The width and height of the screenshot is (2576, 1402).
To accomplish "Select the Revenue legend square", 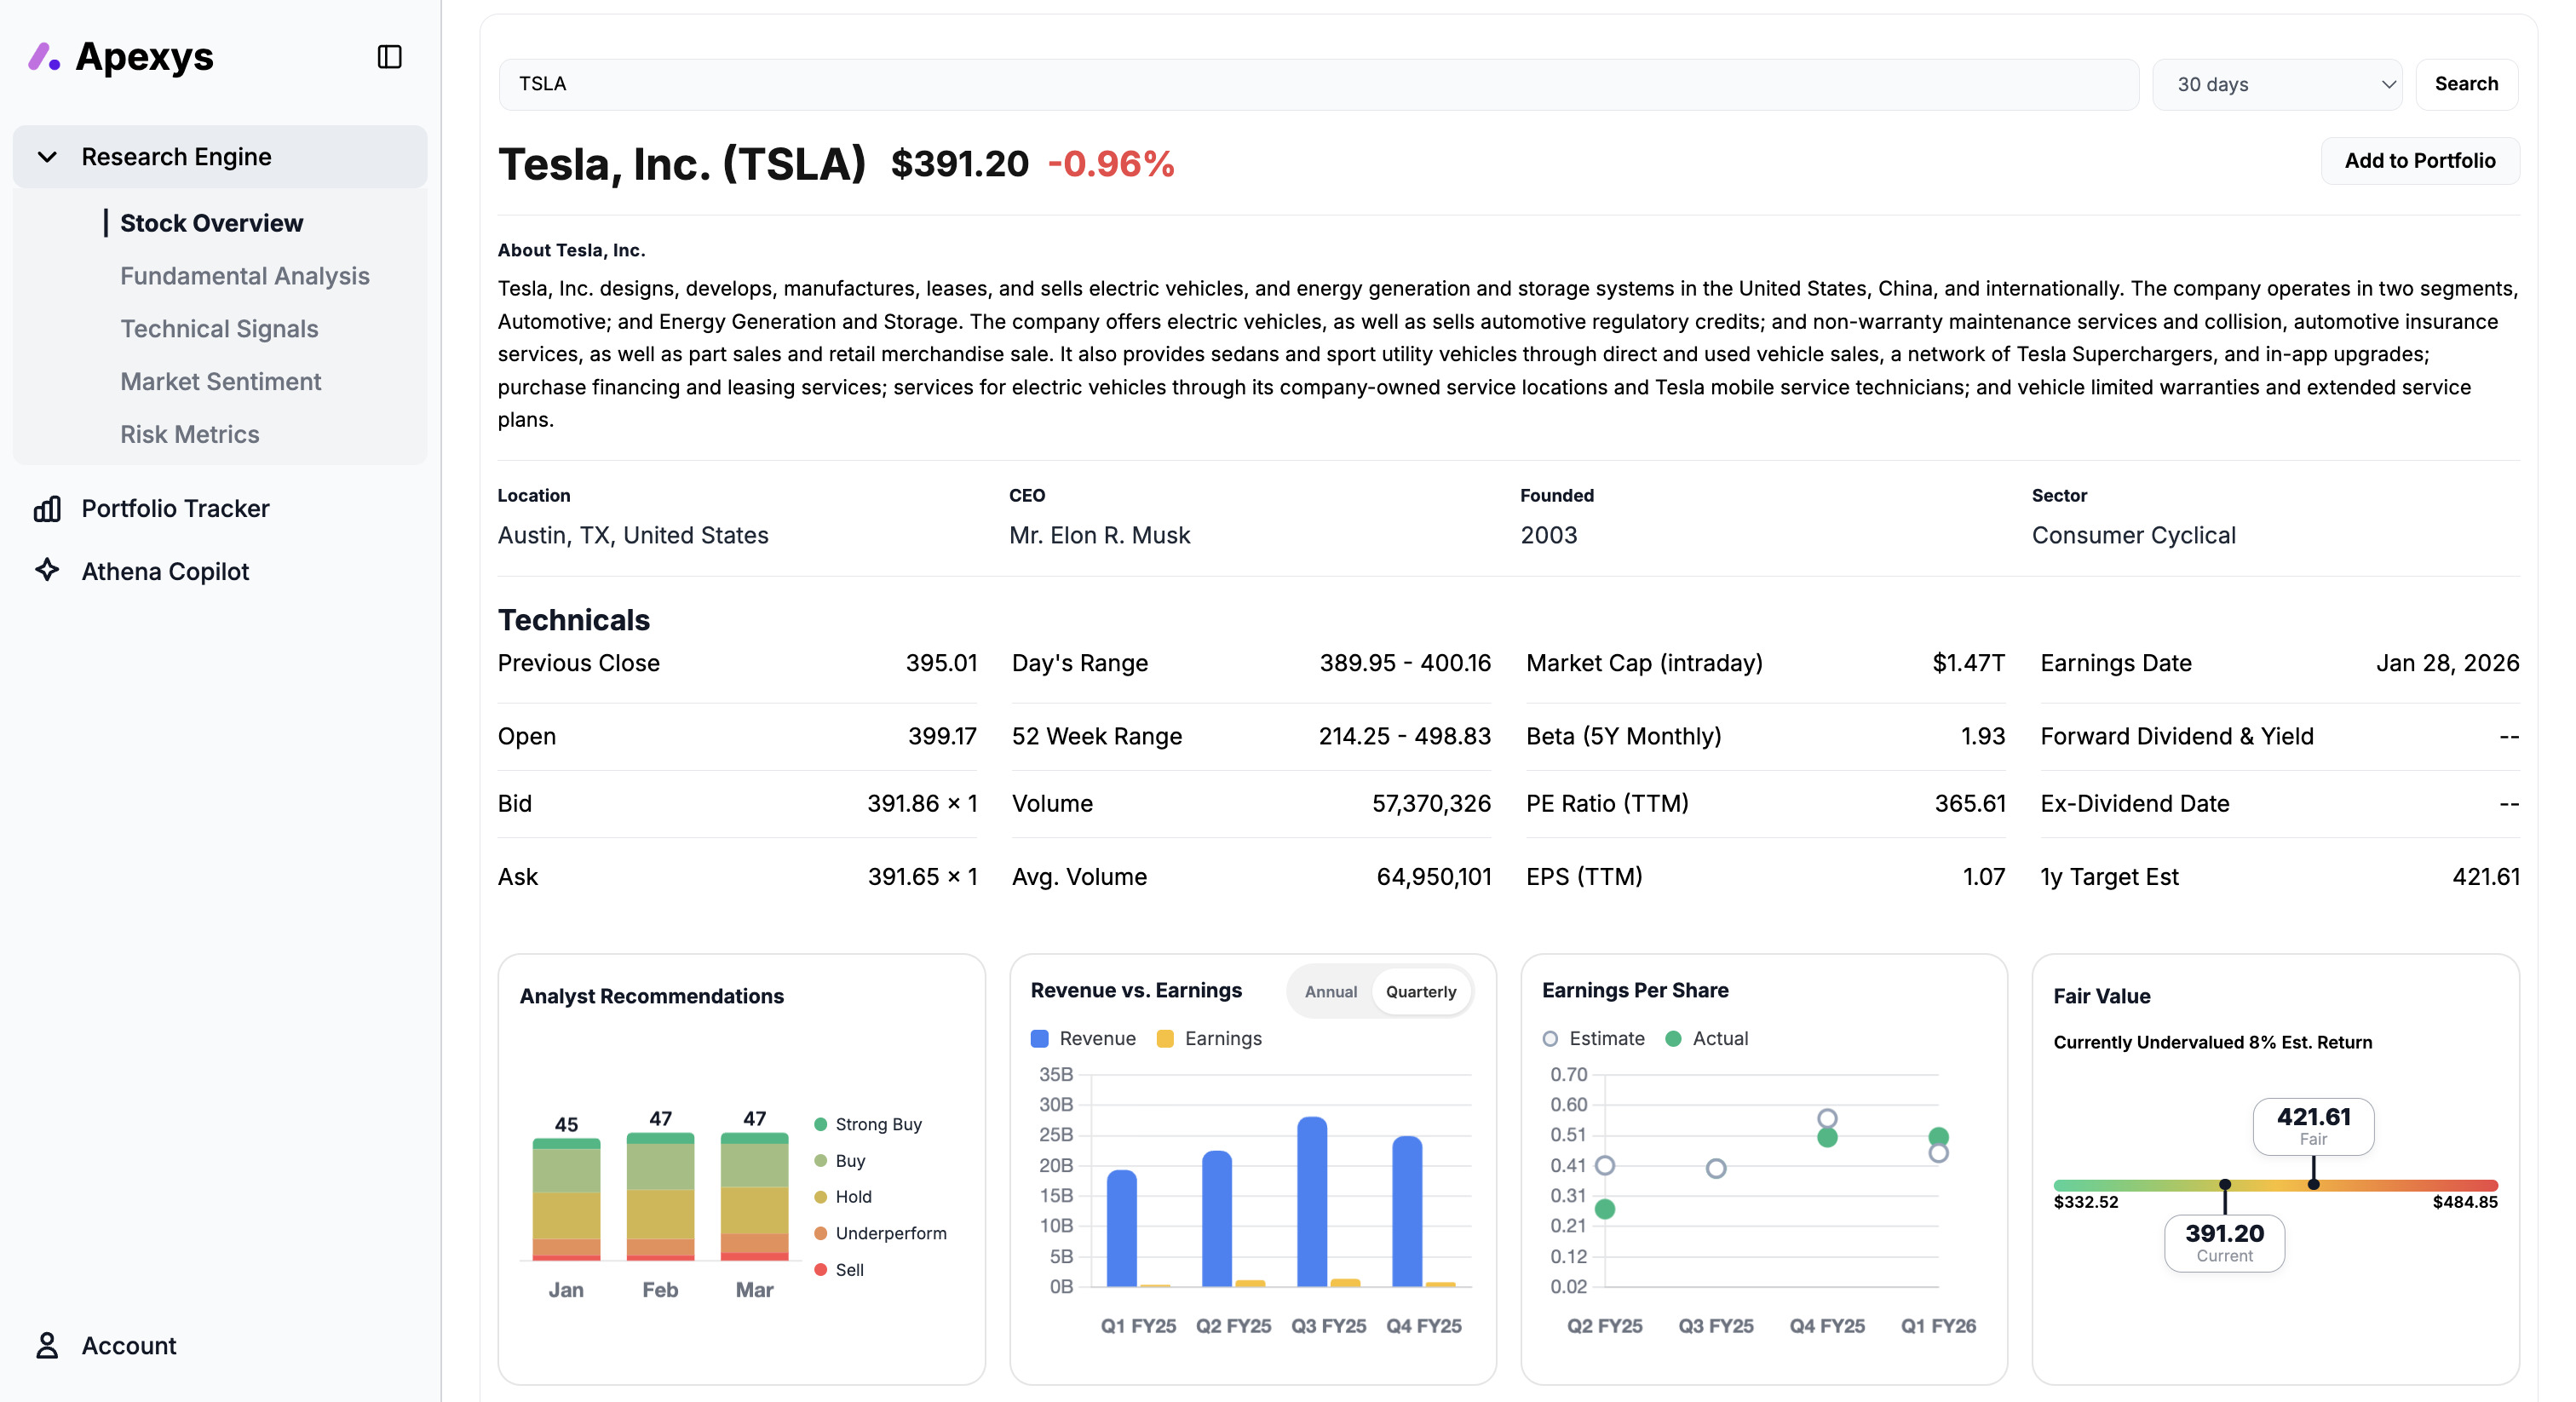I will click(x=1042, y=1039).
